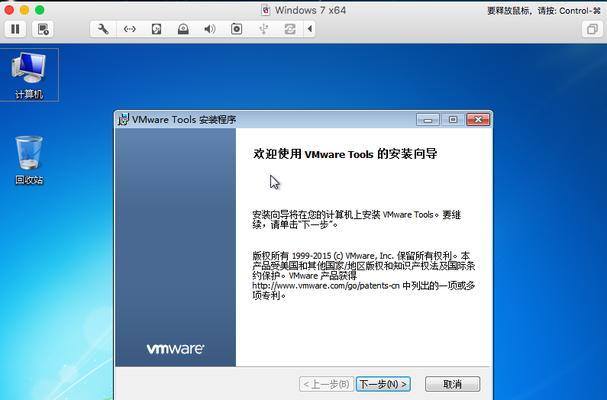
Task: Click the network adapter arrows icon
Action: coord(130,29)
